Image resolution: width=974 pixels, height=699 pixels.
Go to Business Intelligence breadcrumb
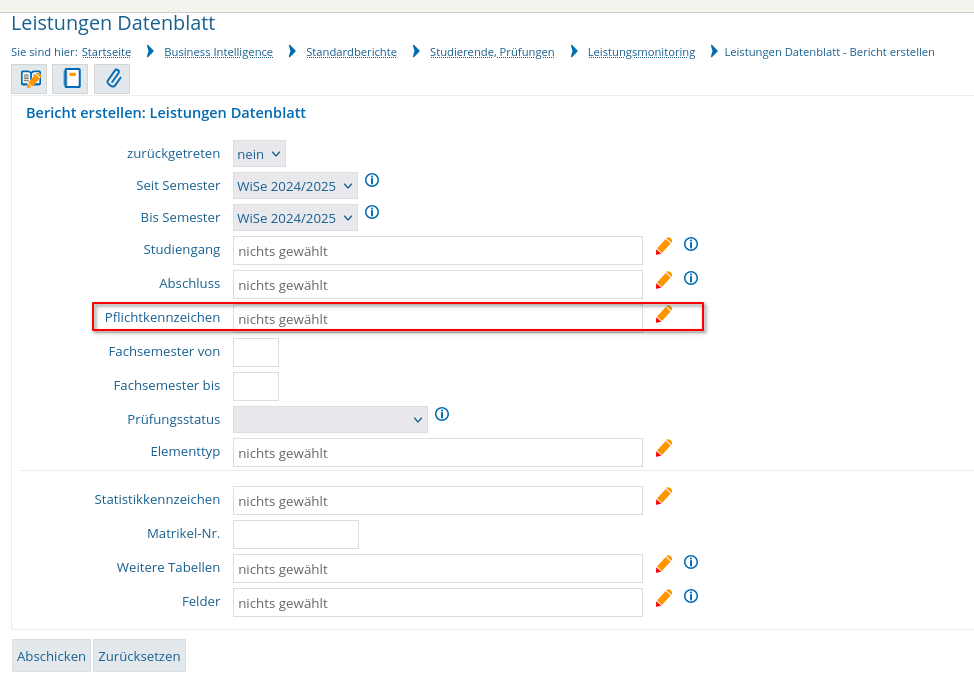click(218, 52)
